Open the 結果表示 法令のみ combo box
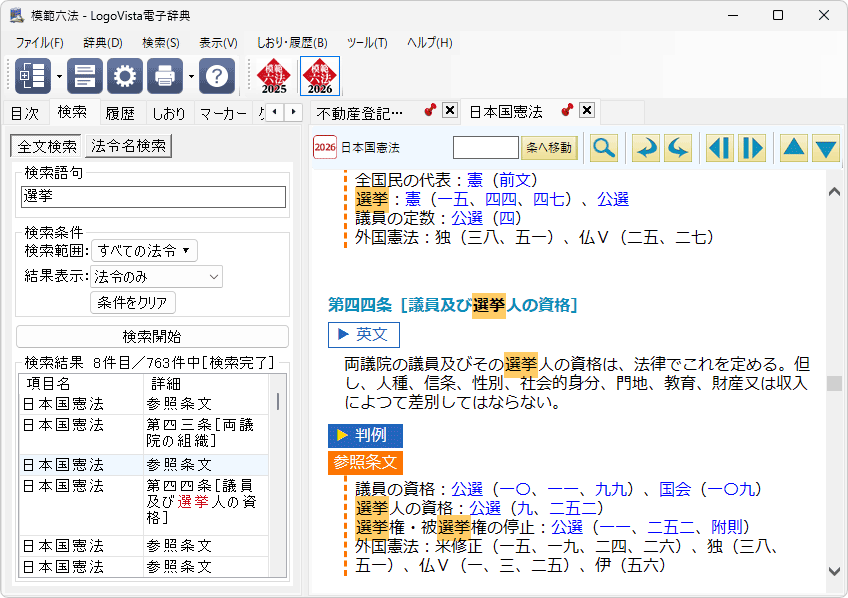The height and width of the screenshot is (598, 848). (157, 277)
